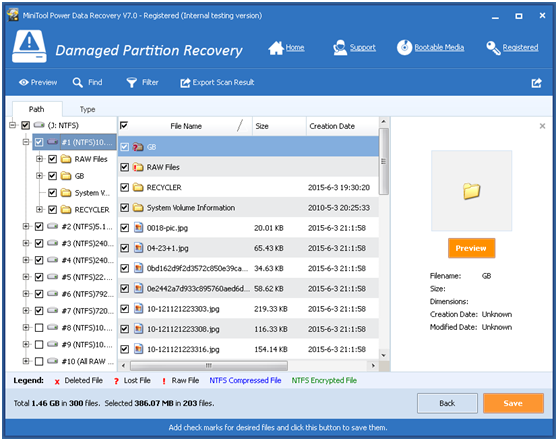
Task: Click the RAW Files folder icon in tree
Action: pyautogui.click(x=66, y=159)
